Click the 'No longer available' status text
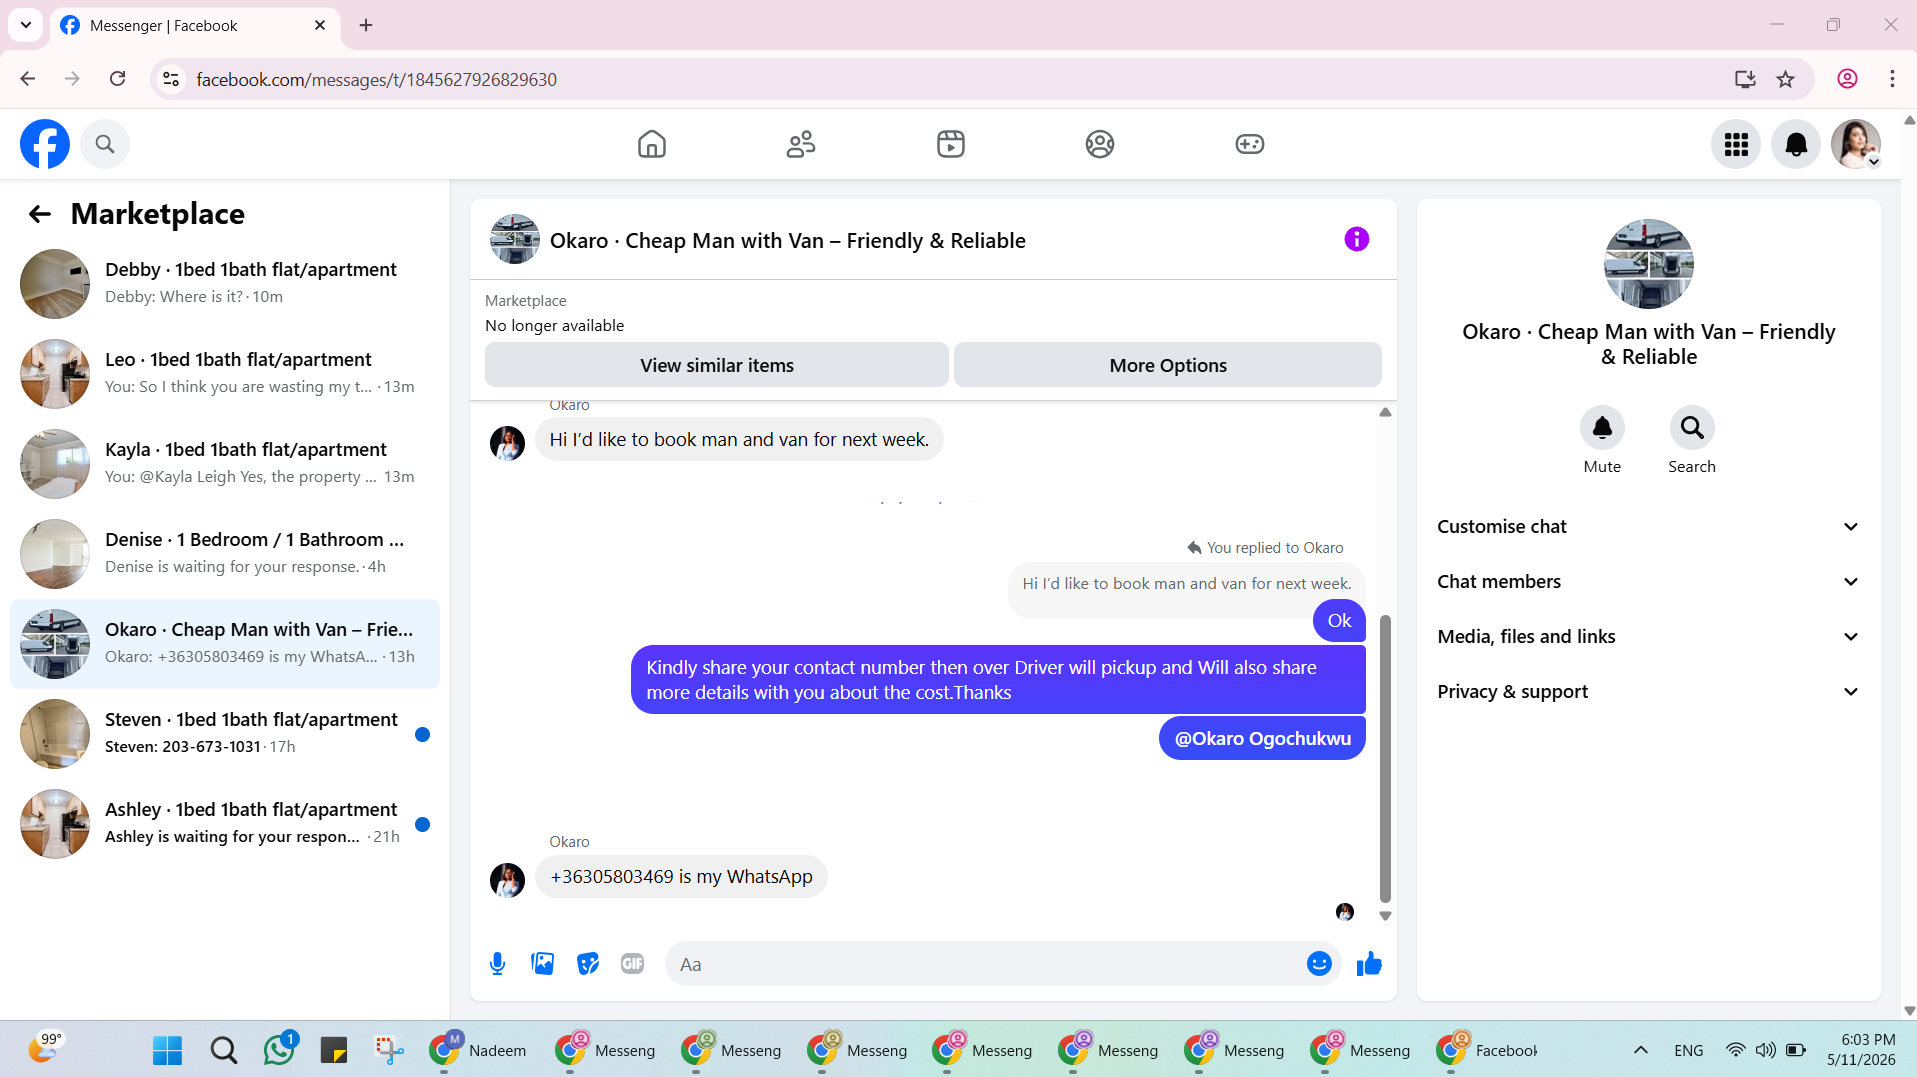Screen dimensions: 1917x1077 click(x=554, y=326)
